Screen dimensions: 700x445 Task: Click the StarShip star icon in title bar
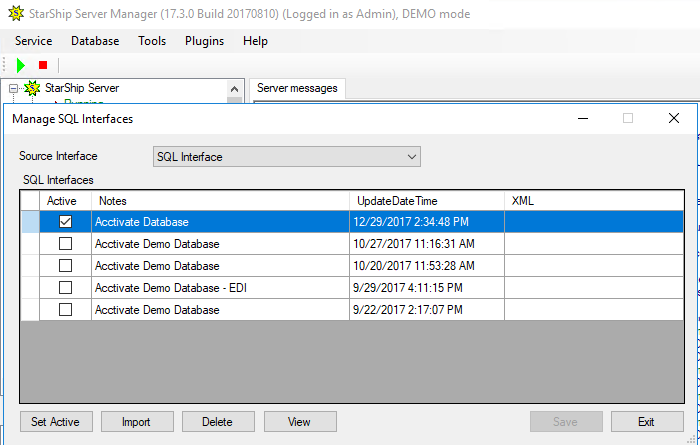(x=16, y=13)
